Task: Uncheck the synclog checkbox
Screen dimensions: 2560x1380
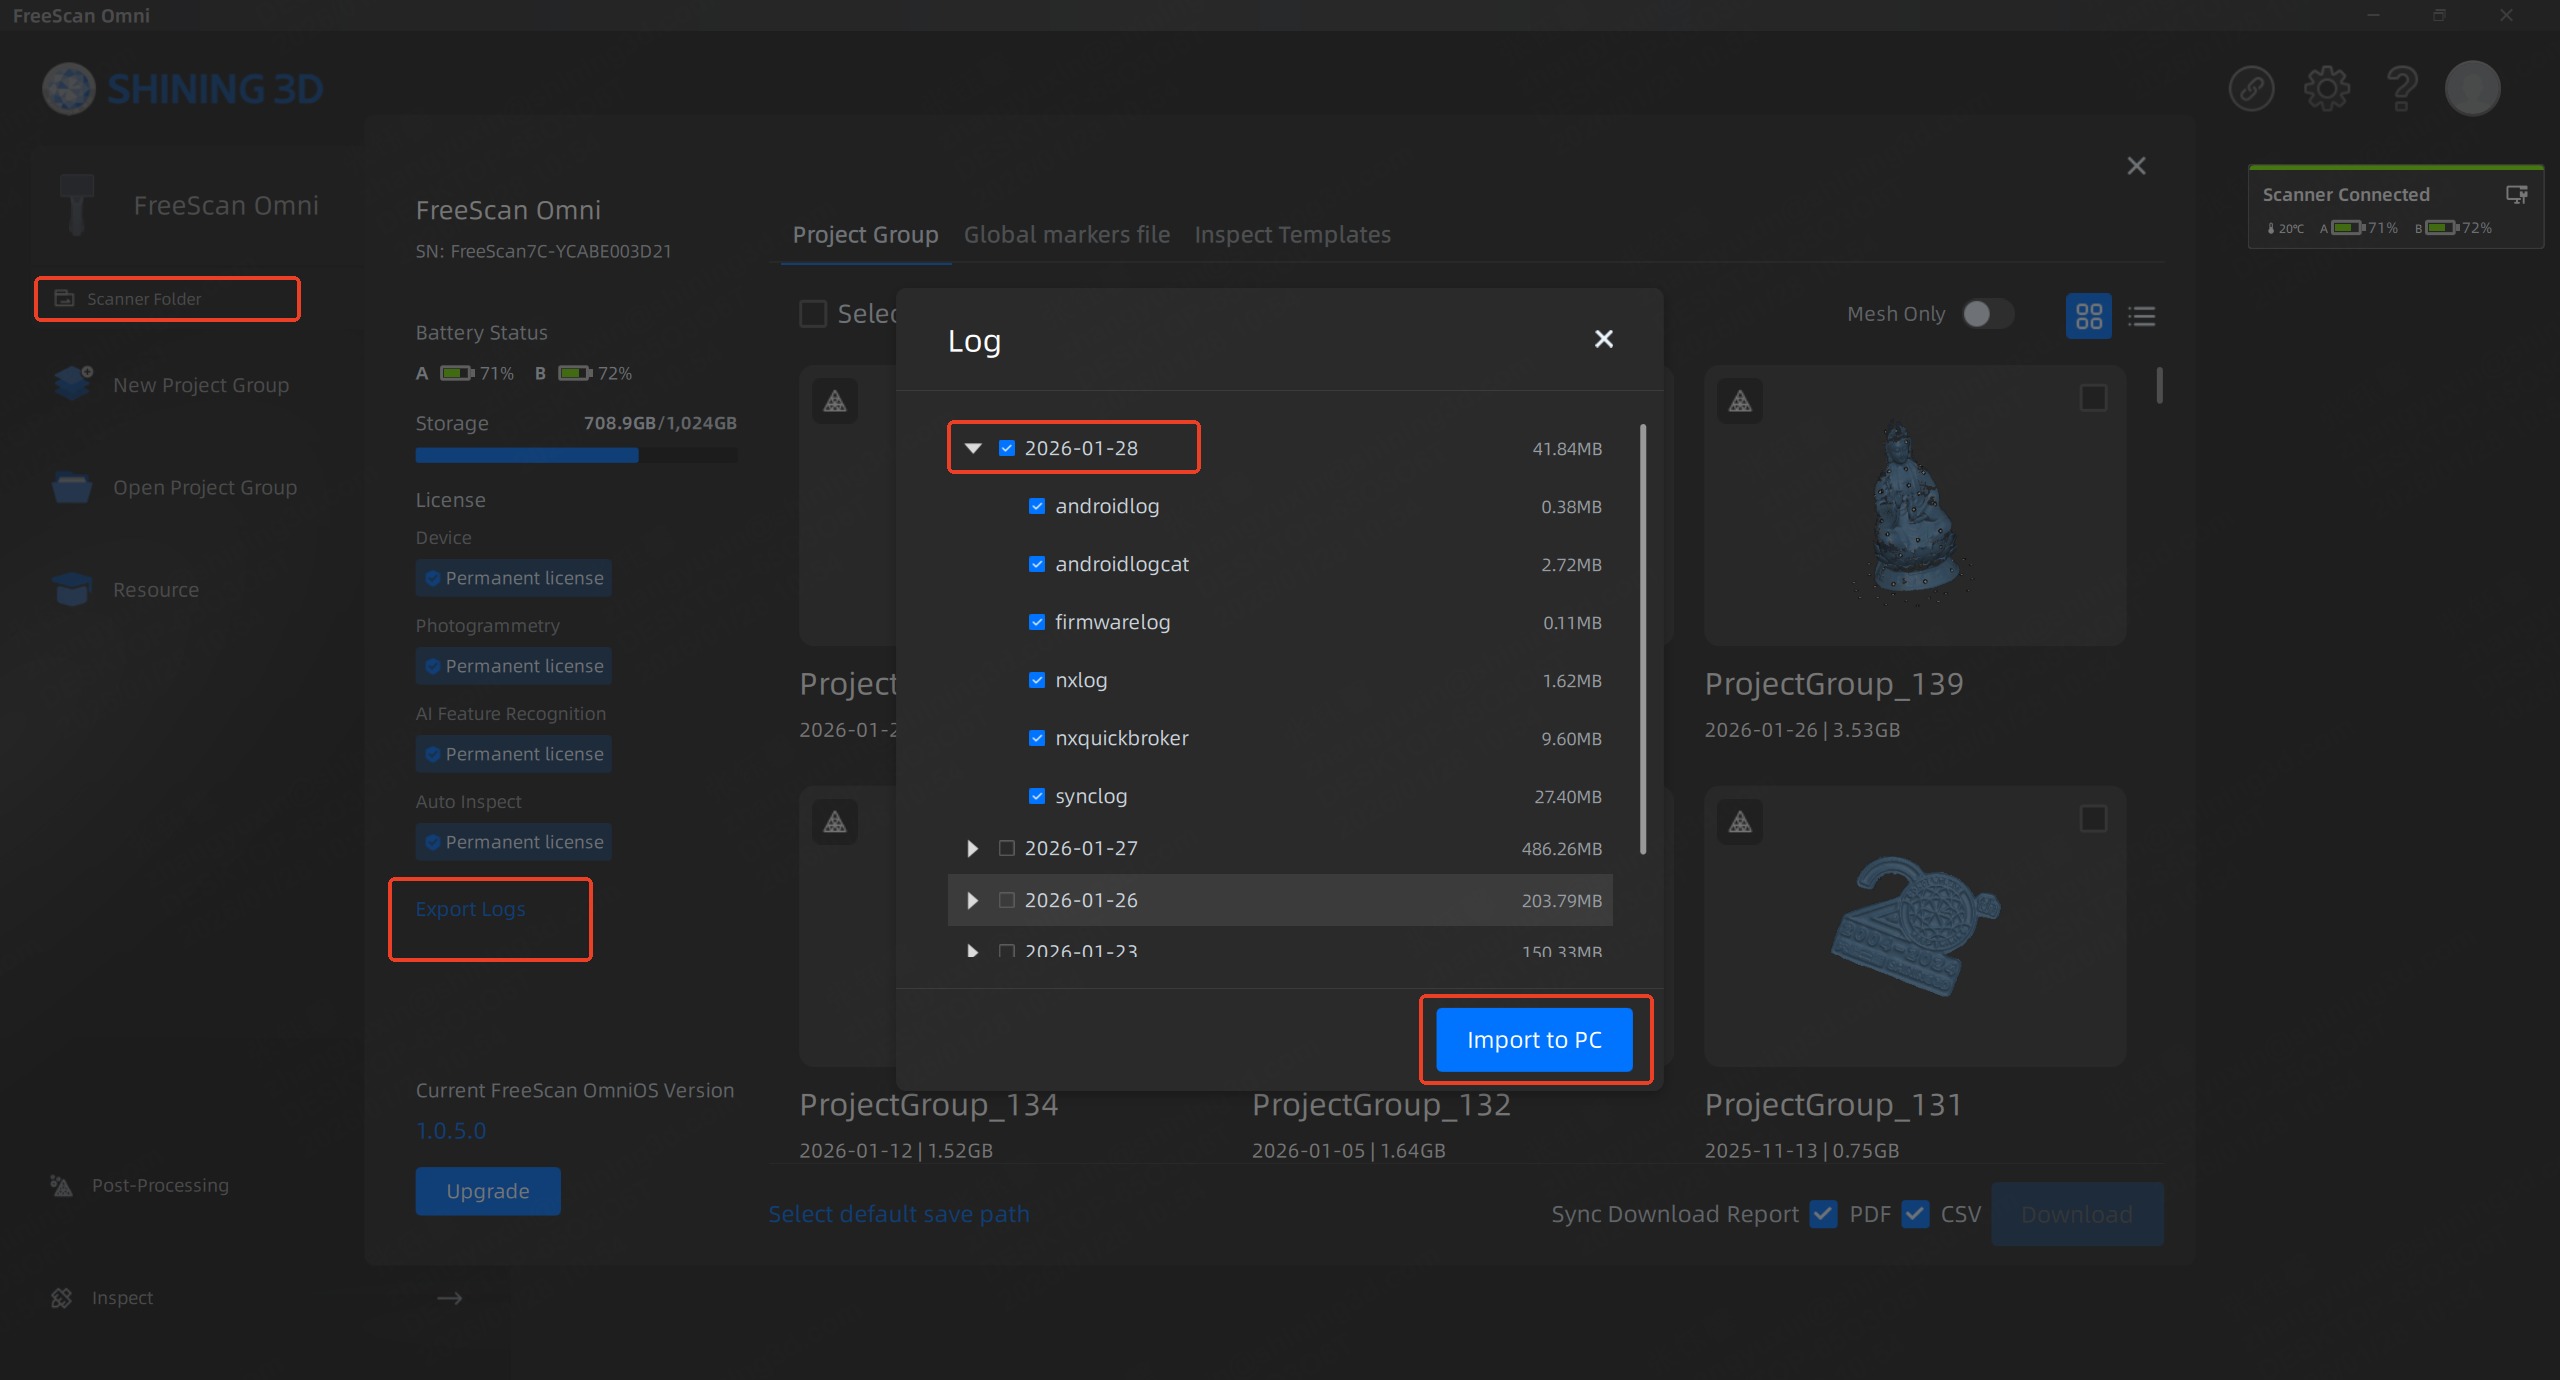Action: pyautogui.click(x=1037, y=796)
